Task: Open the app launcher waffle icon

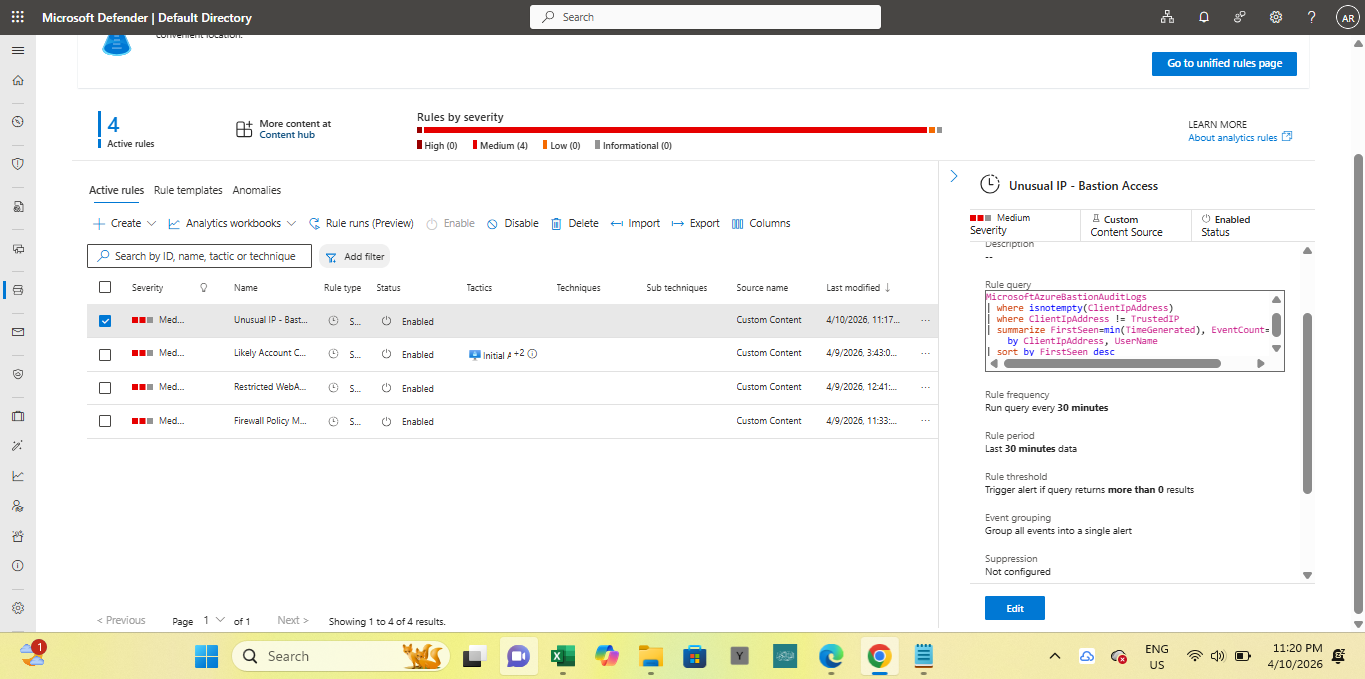Action: 17,17
